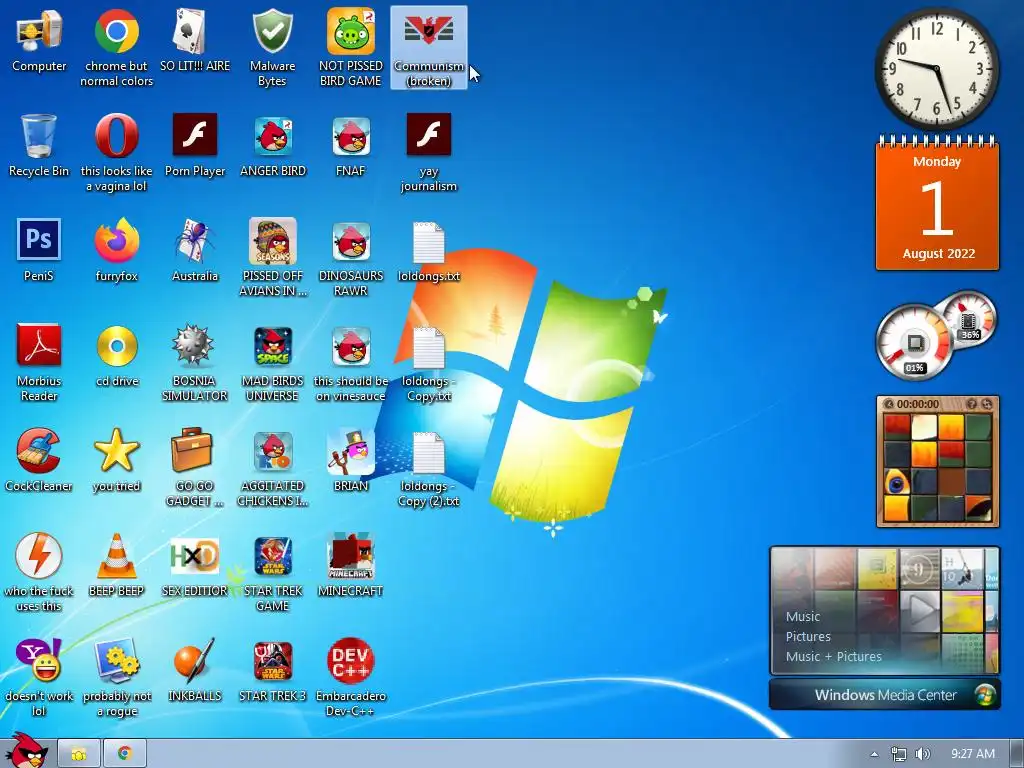The image size is (1024, 768).
Task: Open the volume speaker tray icon
Action: pos(922,754)
